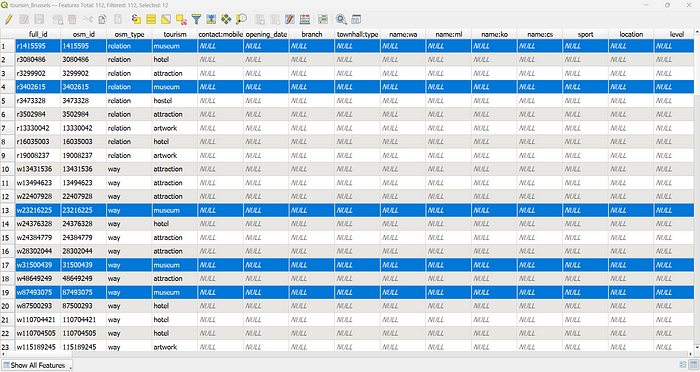Click osm_id cell 13330042
Screen dimensions: 700x372
pyautogui.click(x=83, y=128)
